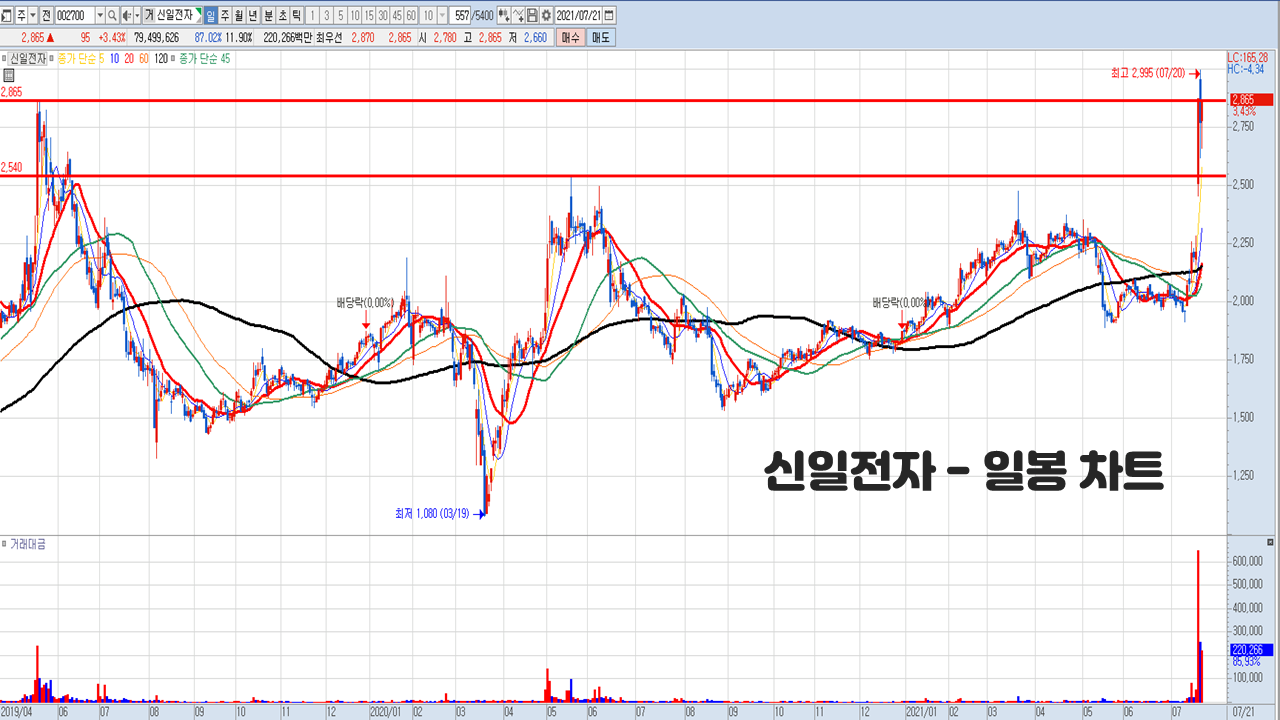Click the 10 moving average legend
This screenshot has width=1280, height=720.
pos(114,58)
